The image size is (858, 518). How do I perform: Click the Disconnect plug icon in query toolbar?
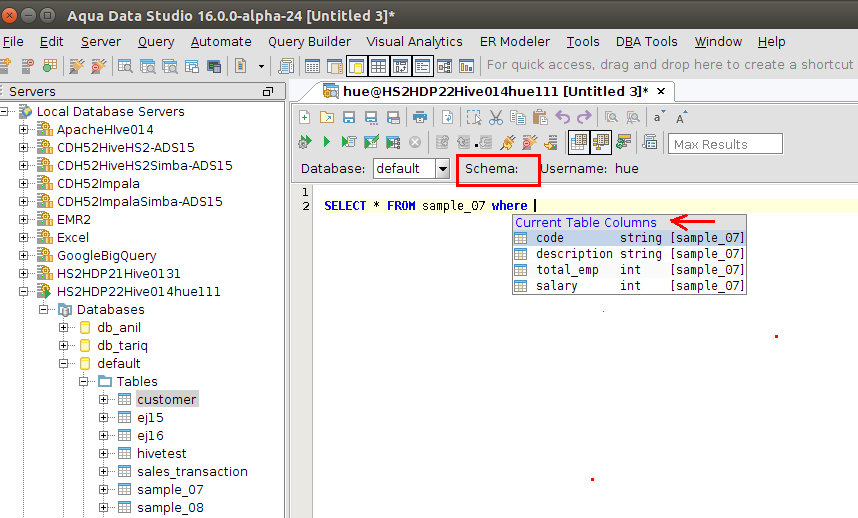pyautogui.click(x=529, y=142)
